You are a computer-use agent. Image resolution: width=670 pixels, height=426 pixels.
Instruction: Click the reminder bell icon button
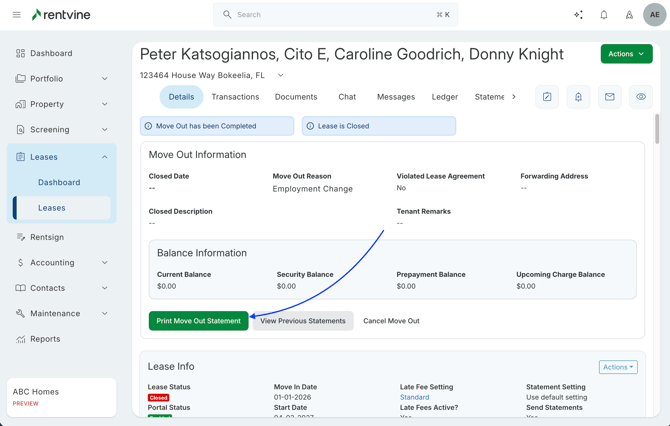(578, 97)
